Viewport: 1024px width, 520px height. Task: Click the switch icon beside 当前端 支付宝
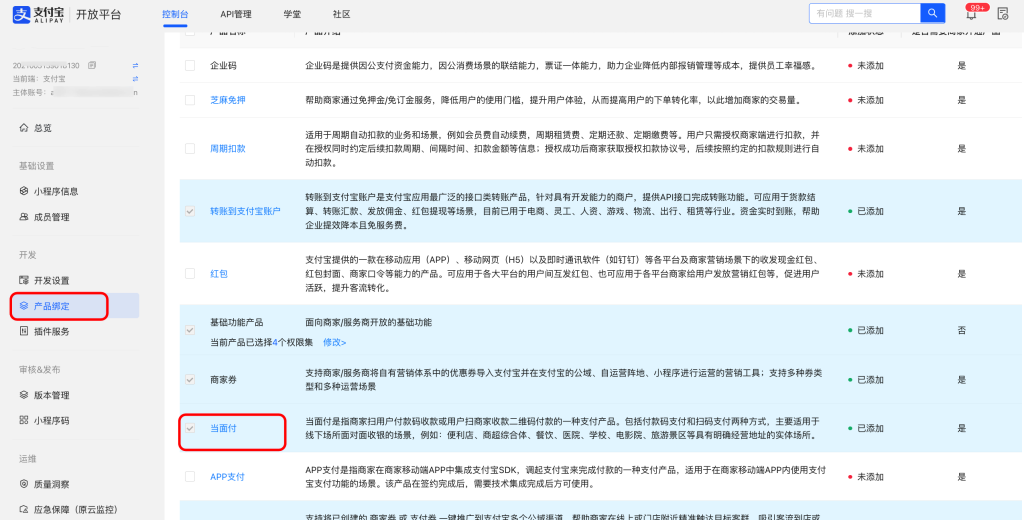pyautogui.click(x=135, y=78)
